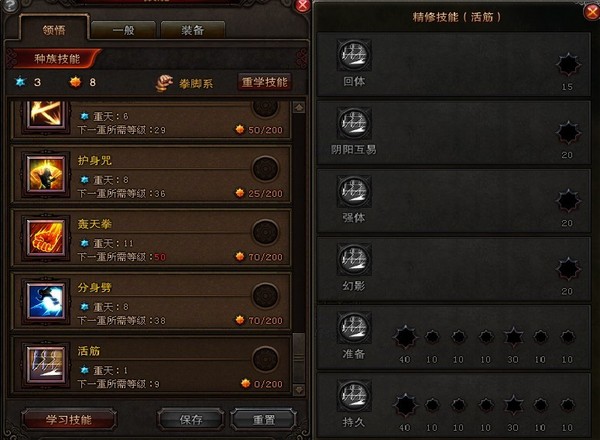Activate the 回体 star node costing 15
The width and height of the screenshot is (600, 440).
(568, 64)
